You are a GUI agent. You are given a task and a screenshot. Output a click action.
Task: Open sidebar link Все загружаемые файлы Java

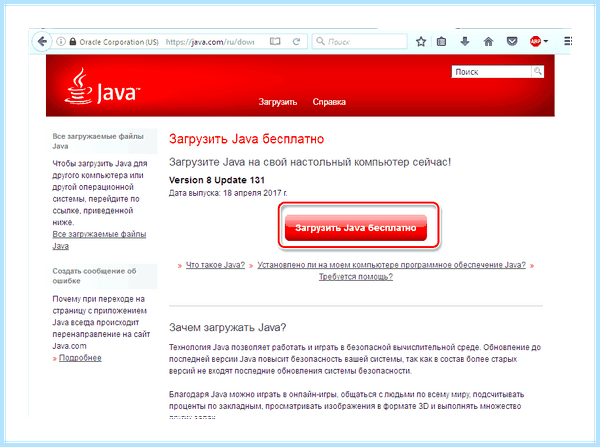[x=99, y=240]
